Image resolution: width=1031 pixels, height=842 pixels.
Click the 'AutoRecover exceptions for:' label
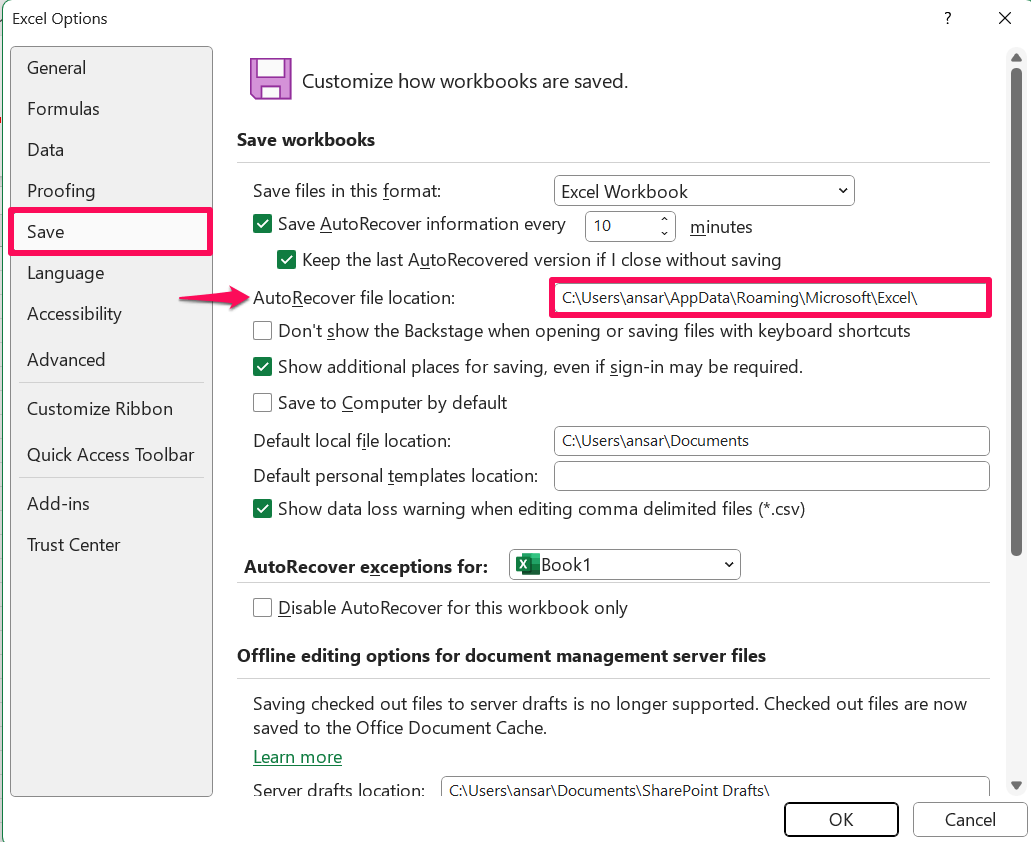pos(366,567)
